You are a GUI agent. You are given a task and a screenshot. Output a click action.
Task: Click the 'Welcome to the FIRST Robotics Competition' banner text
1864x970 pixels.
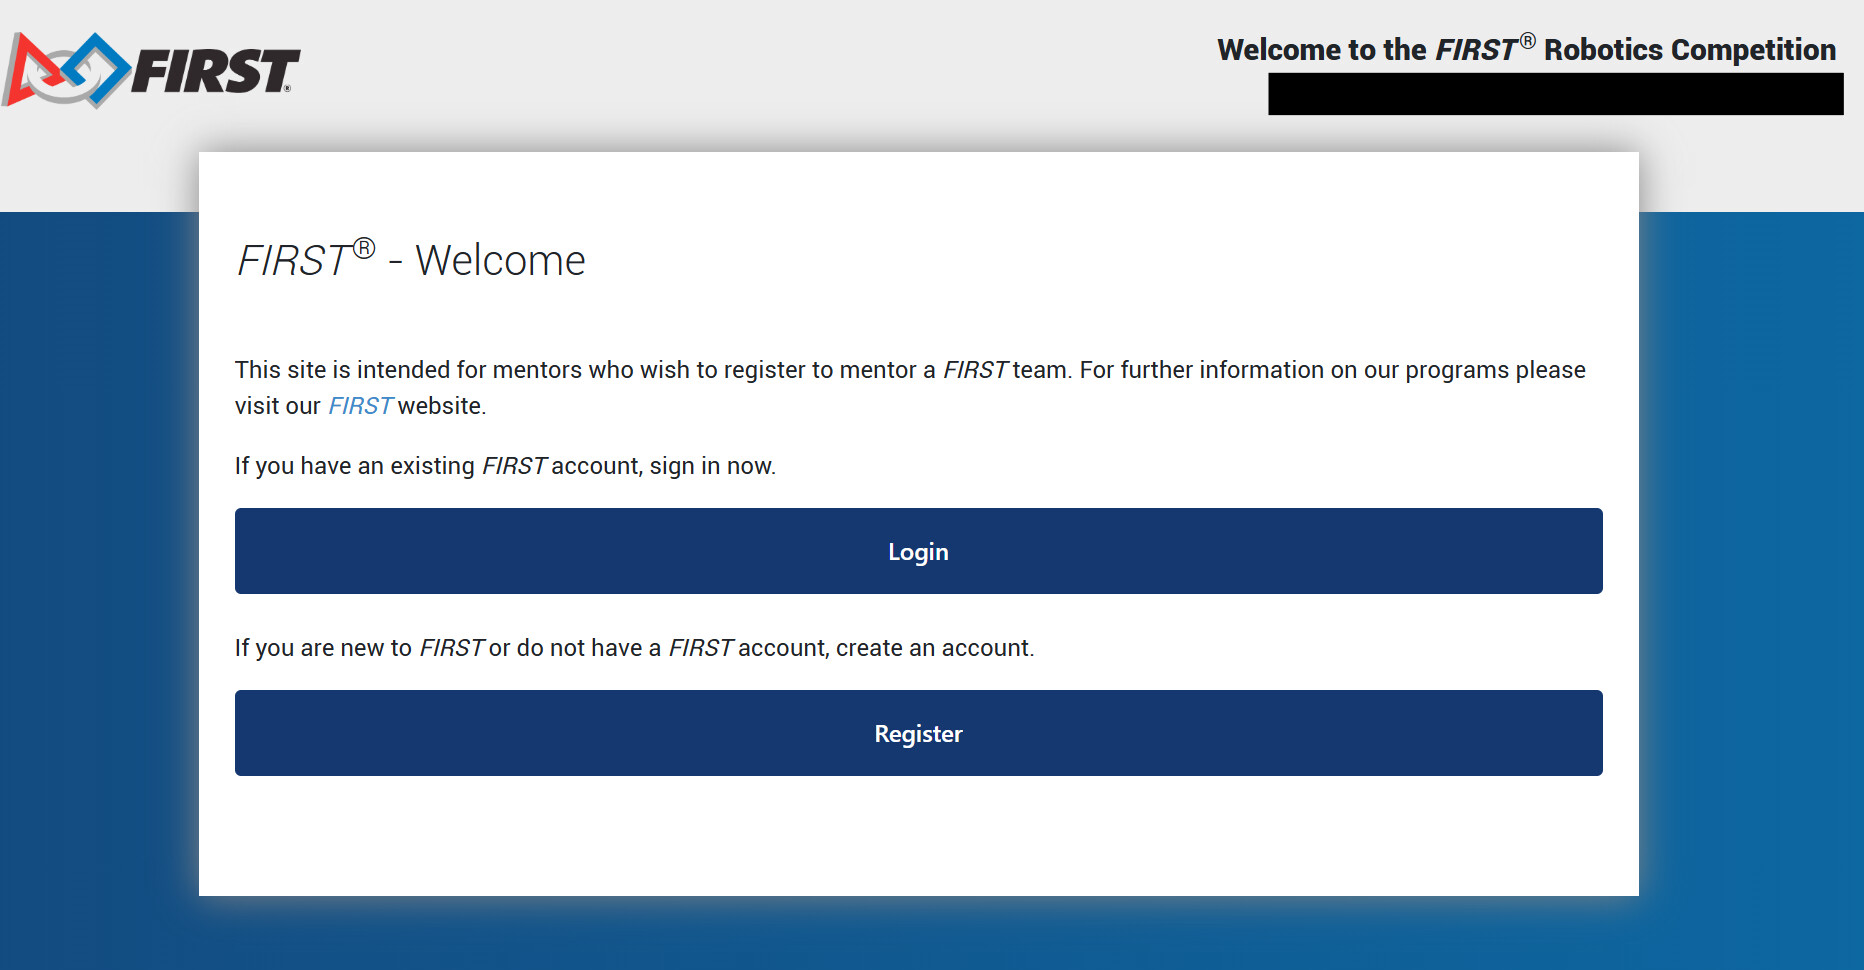(x=1526, y=49)
